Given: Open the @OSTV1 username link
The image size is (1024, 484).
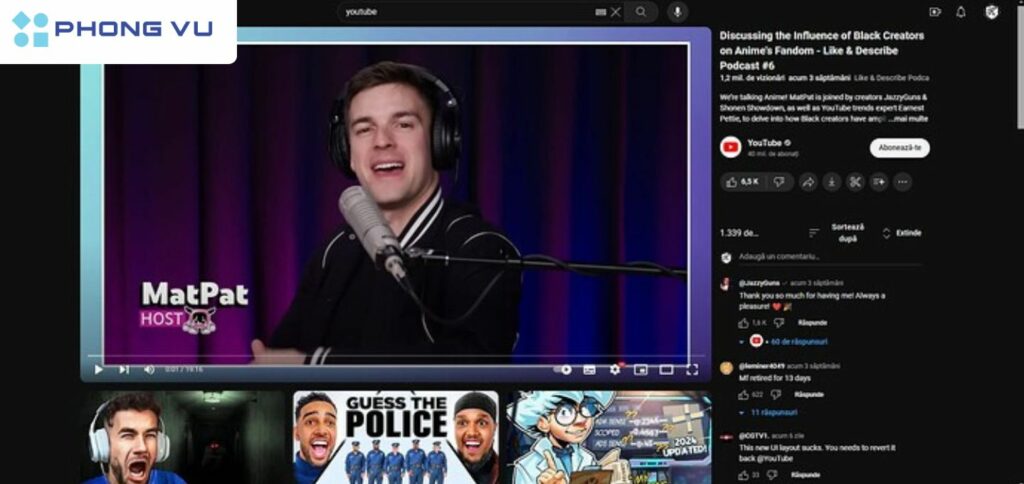Looking at the screenshot, I should 753,436.
